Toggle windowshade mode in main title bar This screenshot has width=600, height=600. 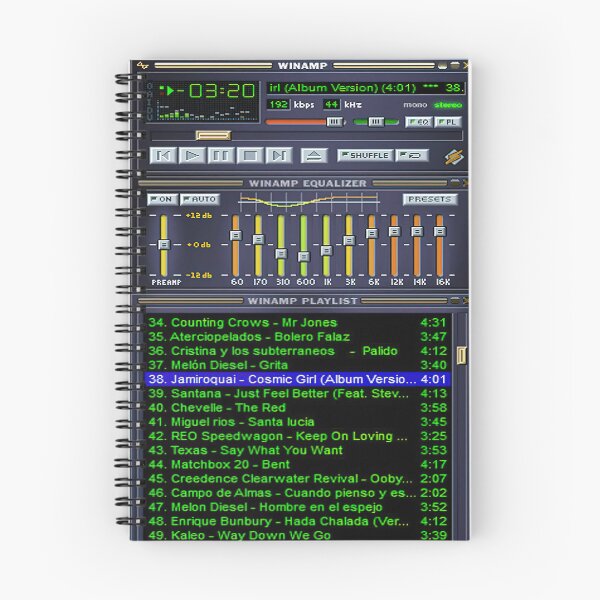pyautogui.click(x=455, y=66)
